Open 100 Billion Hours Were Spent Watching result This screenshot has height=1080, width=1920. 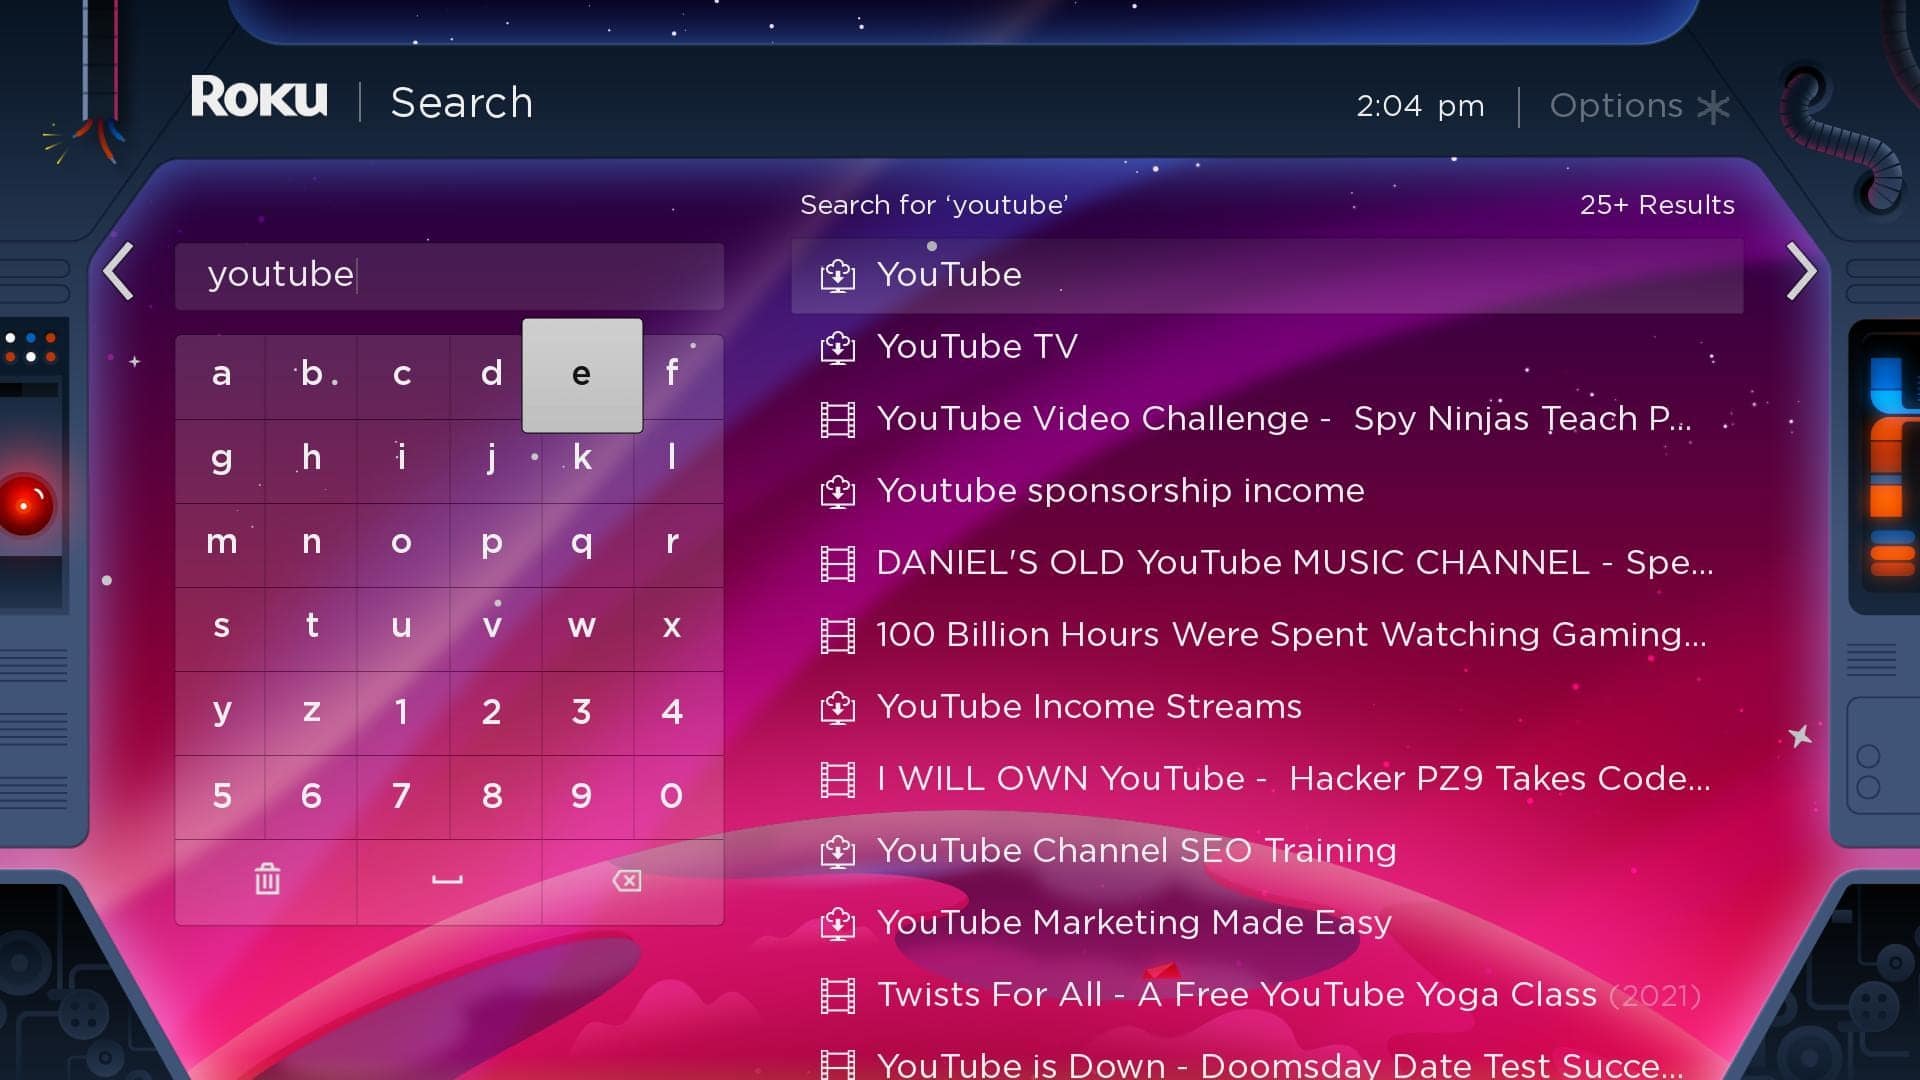(1267, 635)
